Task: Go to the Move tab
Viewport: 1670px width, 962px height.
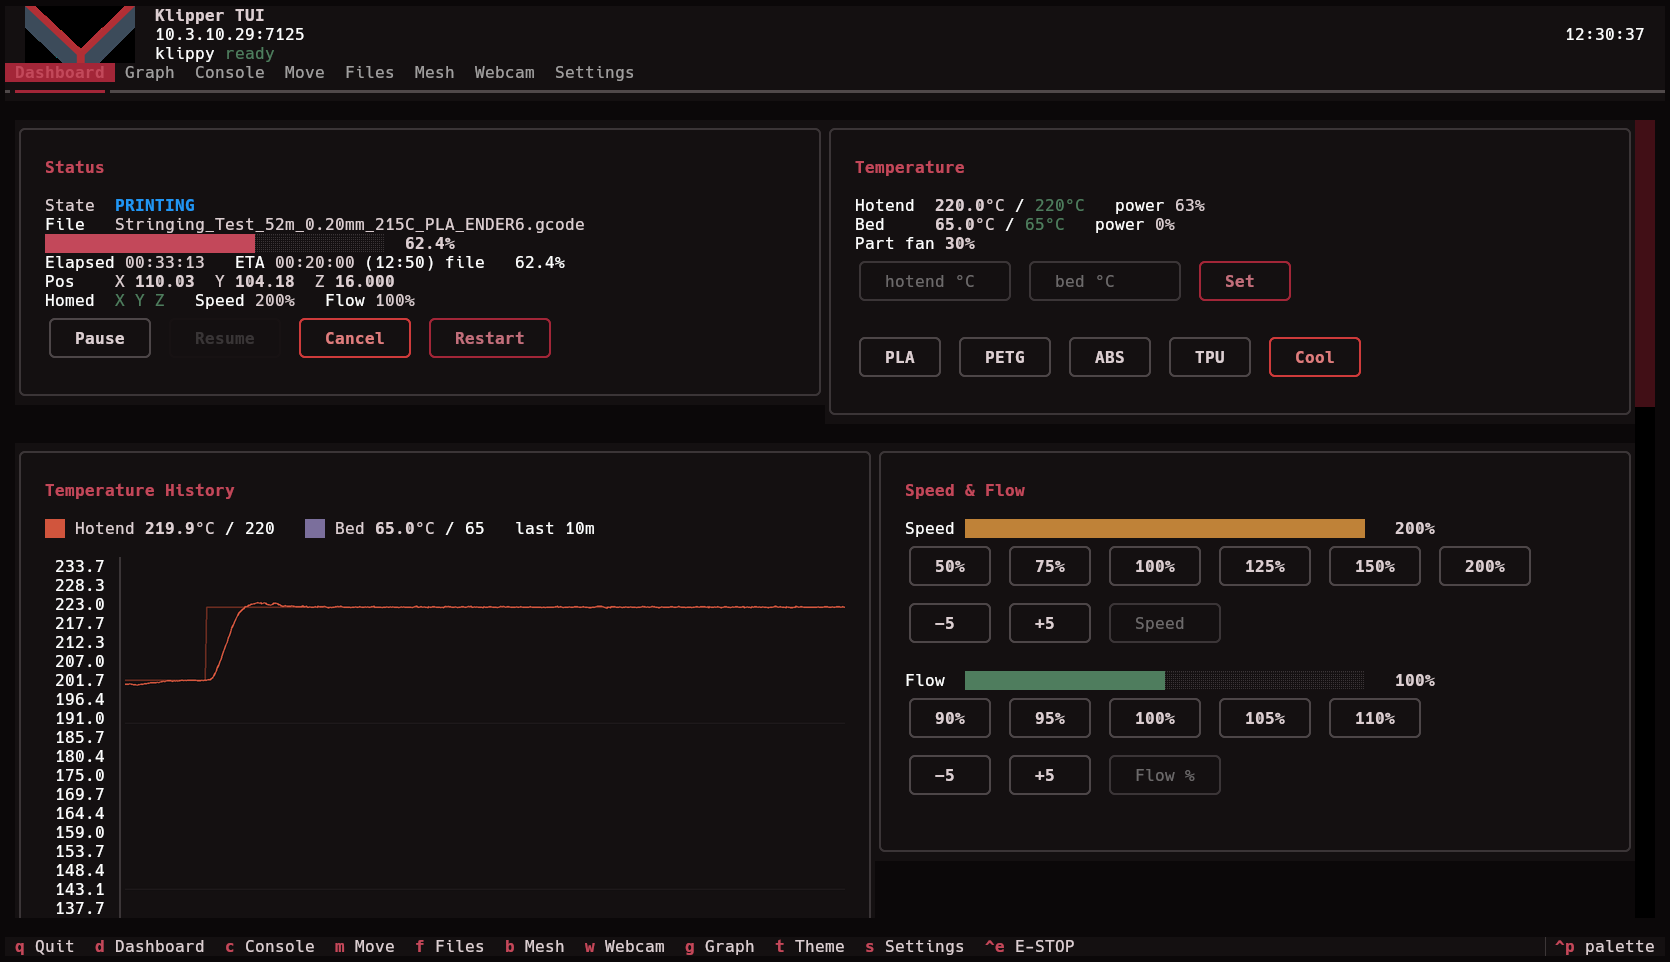Action: tap(305, 72)
